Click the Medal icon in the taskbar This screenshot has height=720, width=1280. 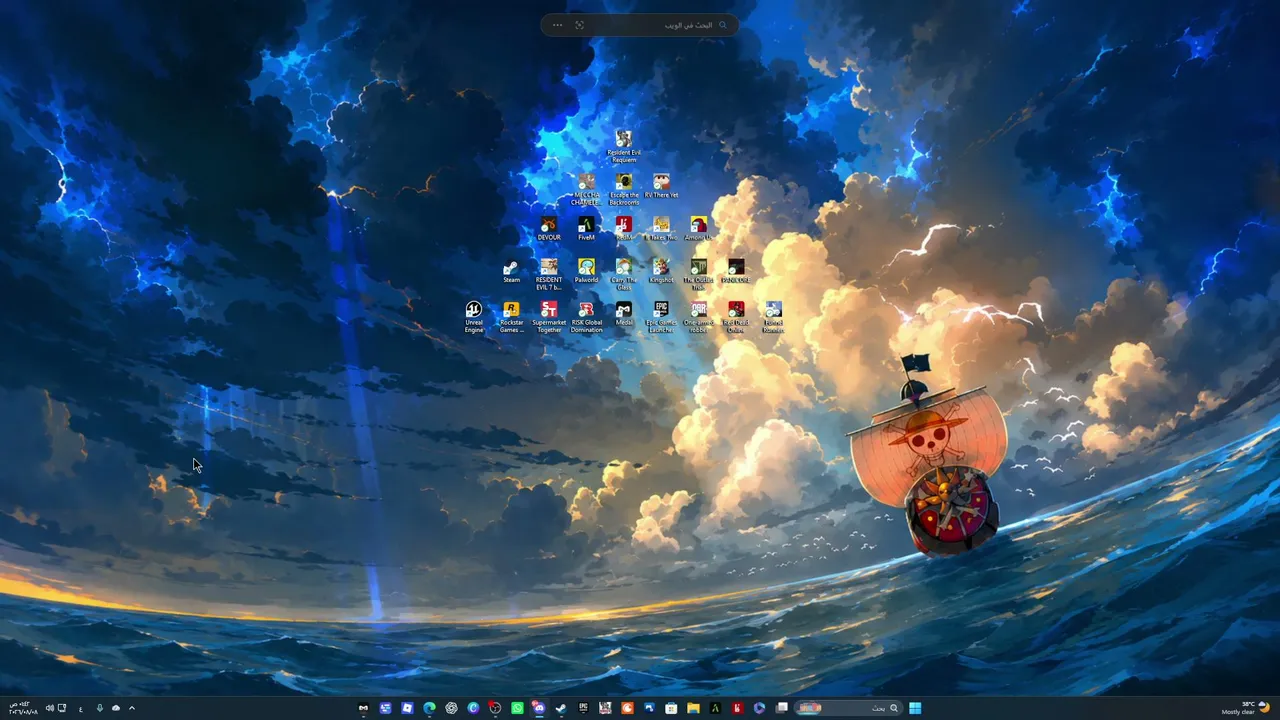[363, 708]
